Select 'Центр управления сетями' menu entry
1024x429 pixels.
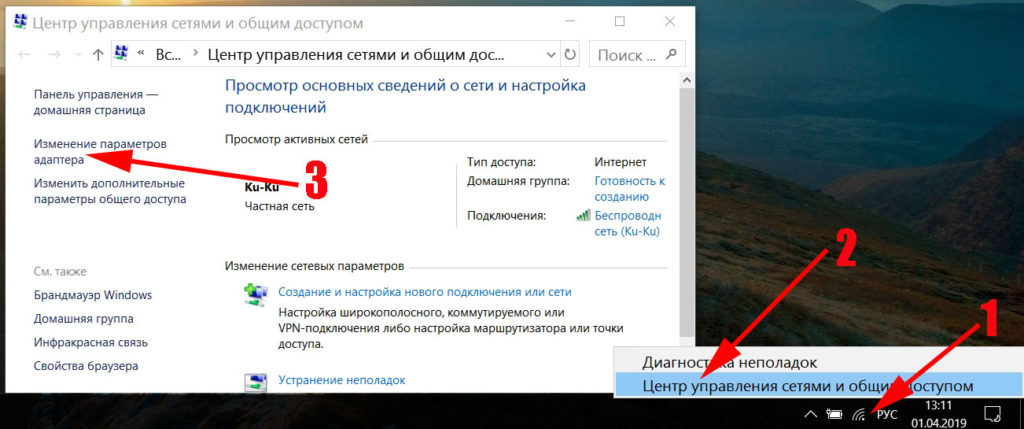pos(807,385)
